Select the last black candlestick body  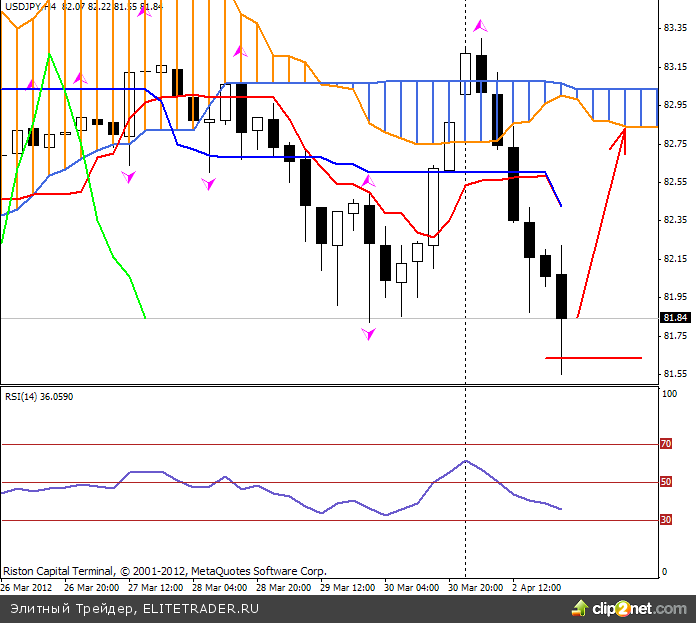pyautogui.click(x=562, y=296)
